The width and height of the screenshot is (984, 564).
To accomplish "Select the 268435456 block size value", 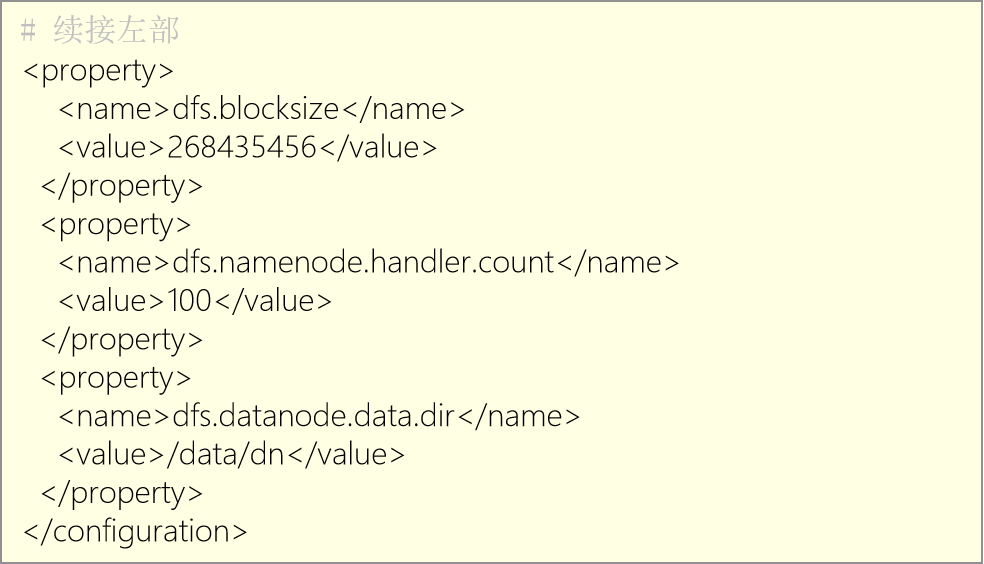I will pyautogui.click(x=242, y=147).
